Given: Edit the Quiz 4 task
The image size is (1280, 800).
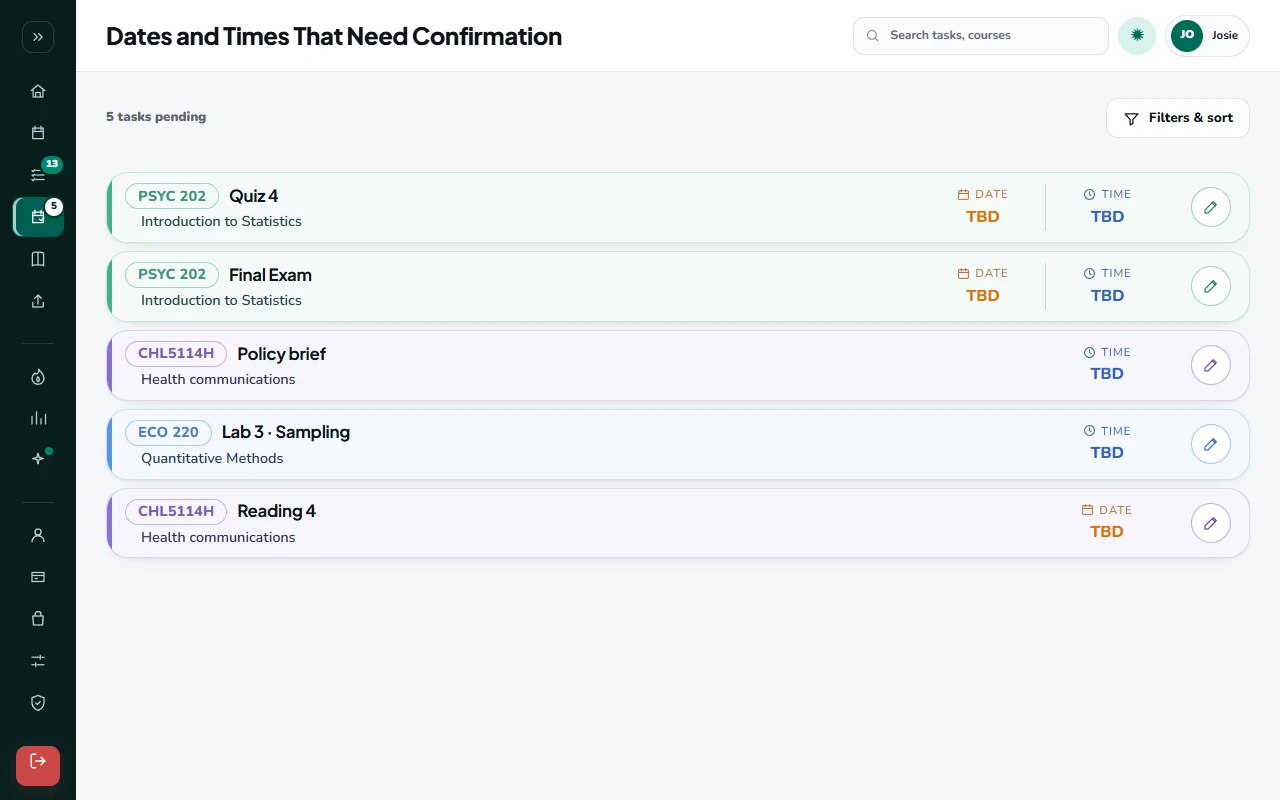Looking at the screenshot, I should (1211, 207).
